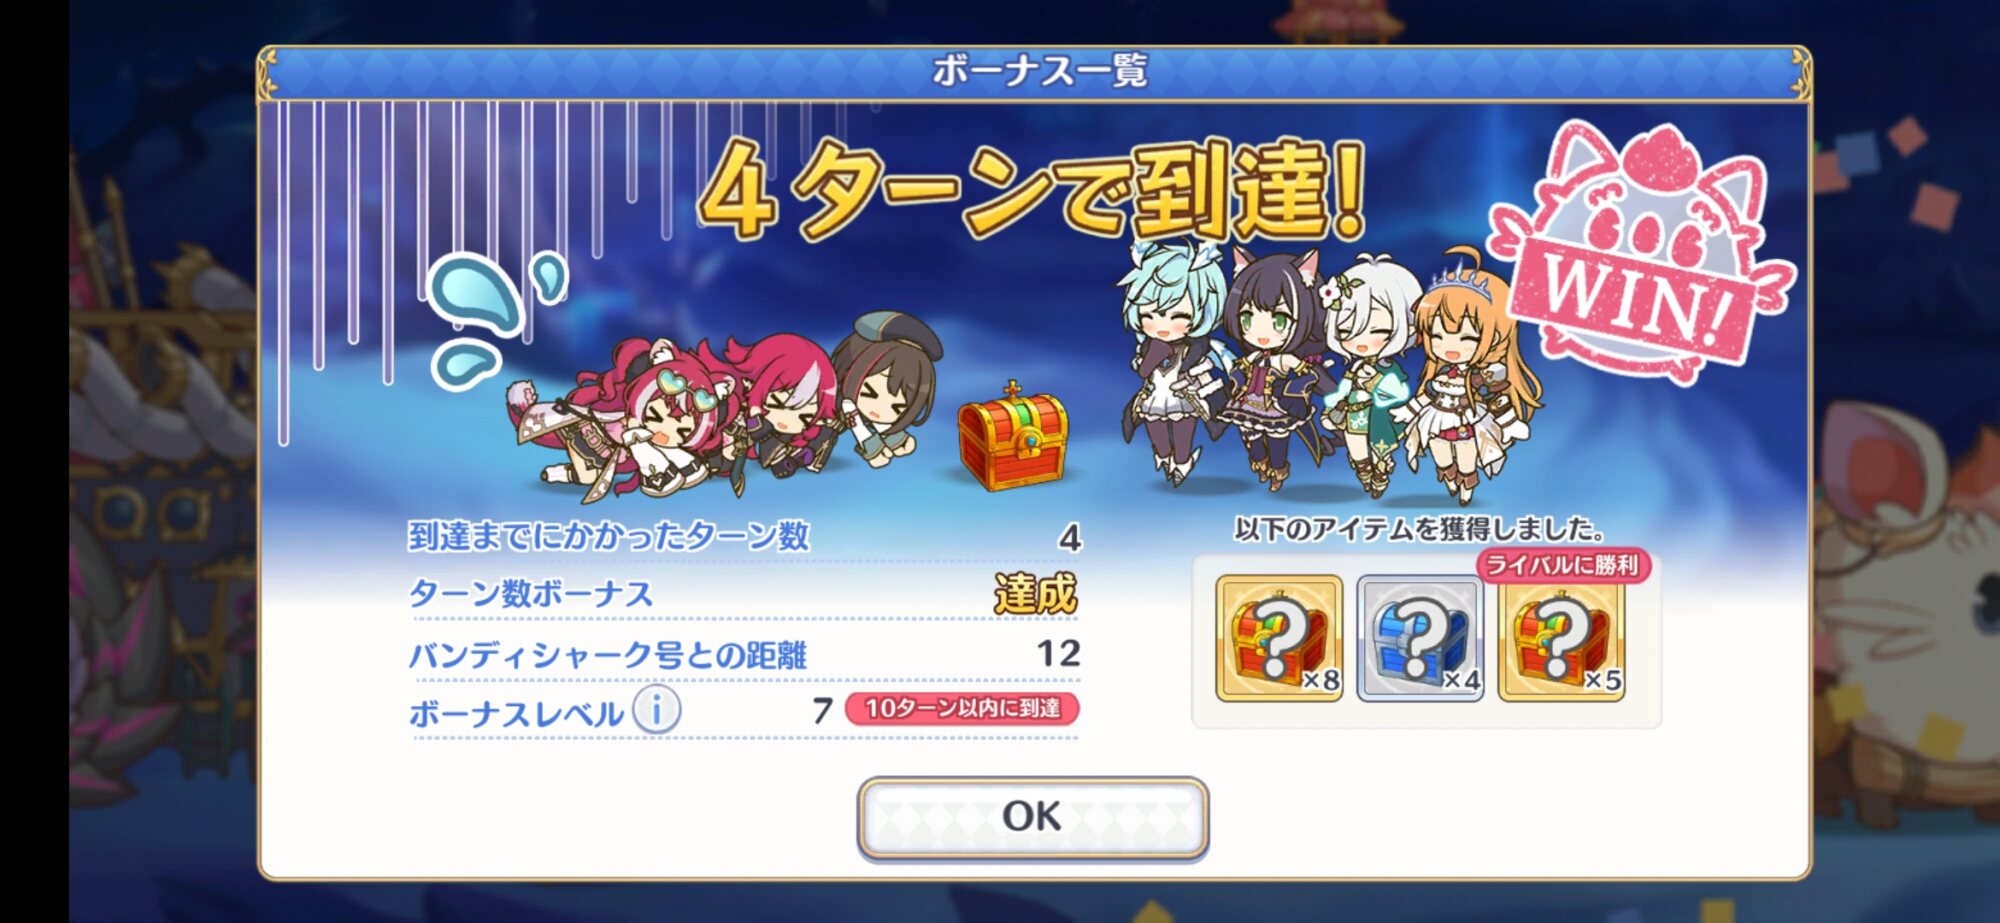Select the バンディシャーク号との距離 row
The image size is (2000, 923).
pos(745,655)
